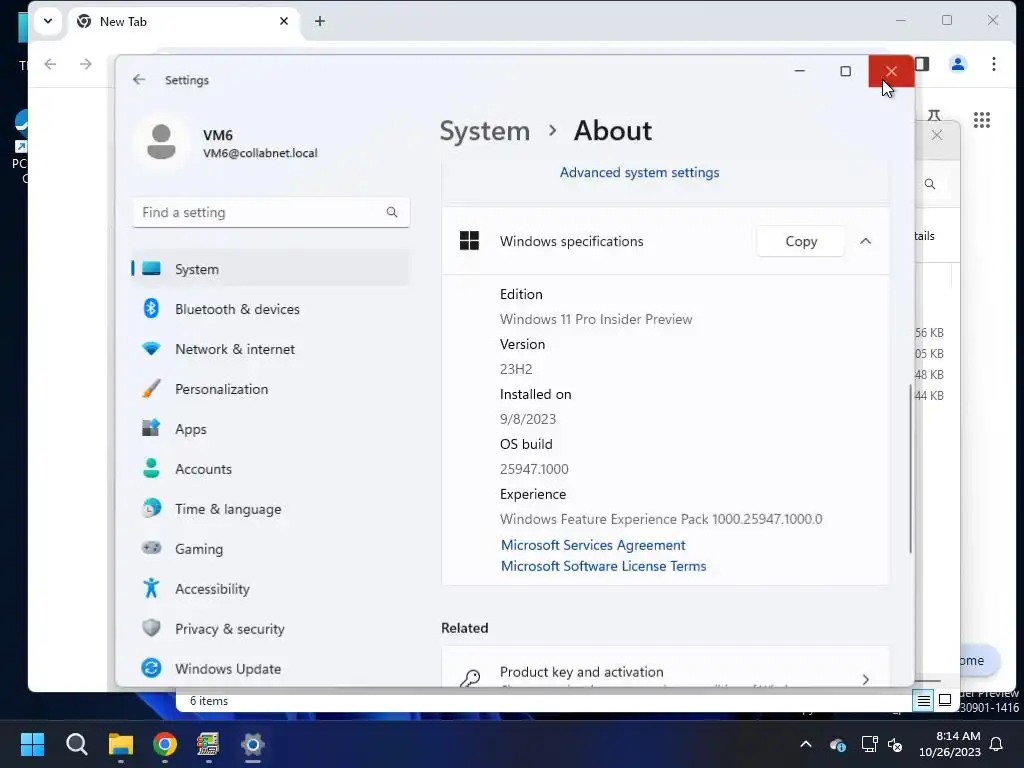Viewport: 1024px width, 768px height.
Task: Switch to Chrome from the taskbar
Action: click(x=165, y=744)
